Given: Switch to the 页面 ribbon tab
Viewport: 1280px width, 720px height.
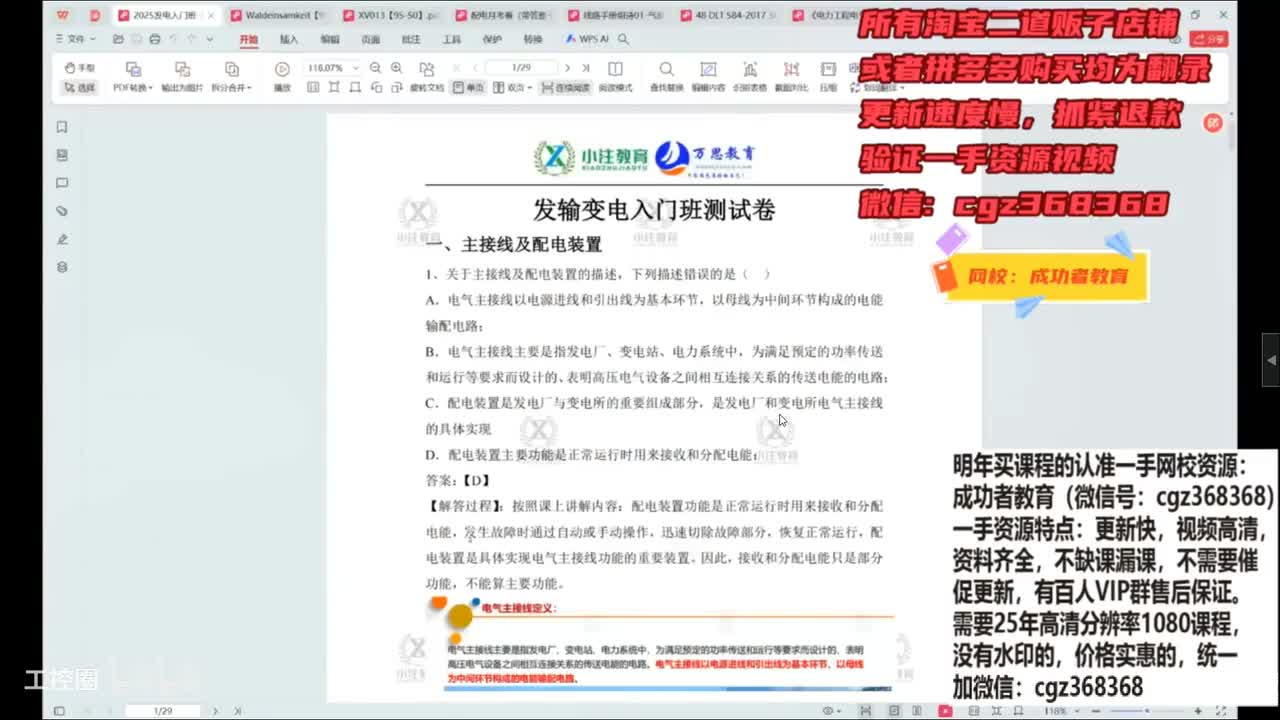Looking at the screenshot, I should coord(370,40).
